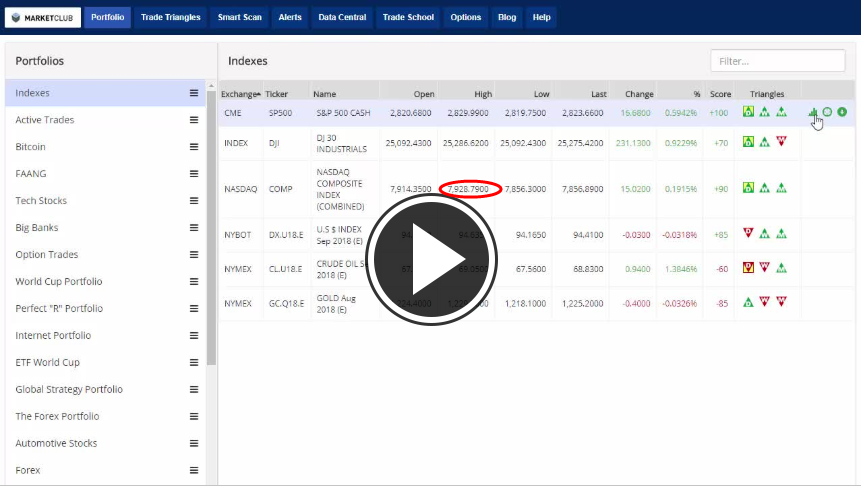
Task: Open the Internet Portfolio hamburger menu
Action: point(194,335)
